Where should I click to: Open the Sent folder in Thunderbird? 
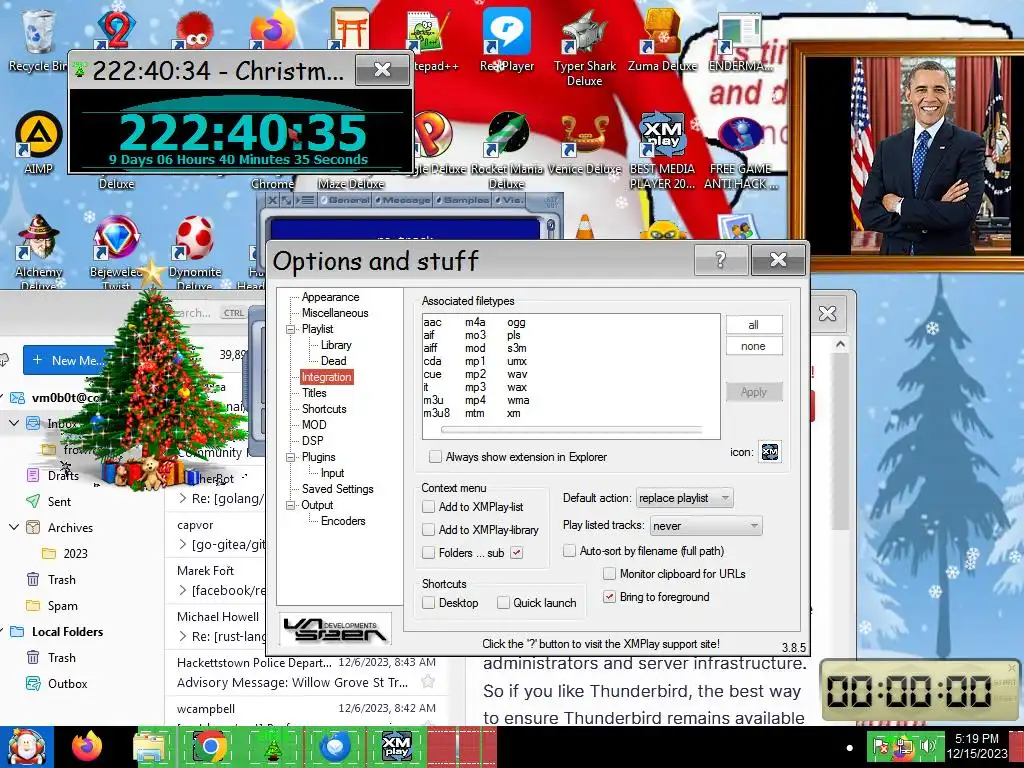tap(59, 502)
